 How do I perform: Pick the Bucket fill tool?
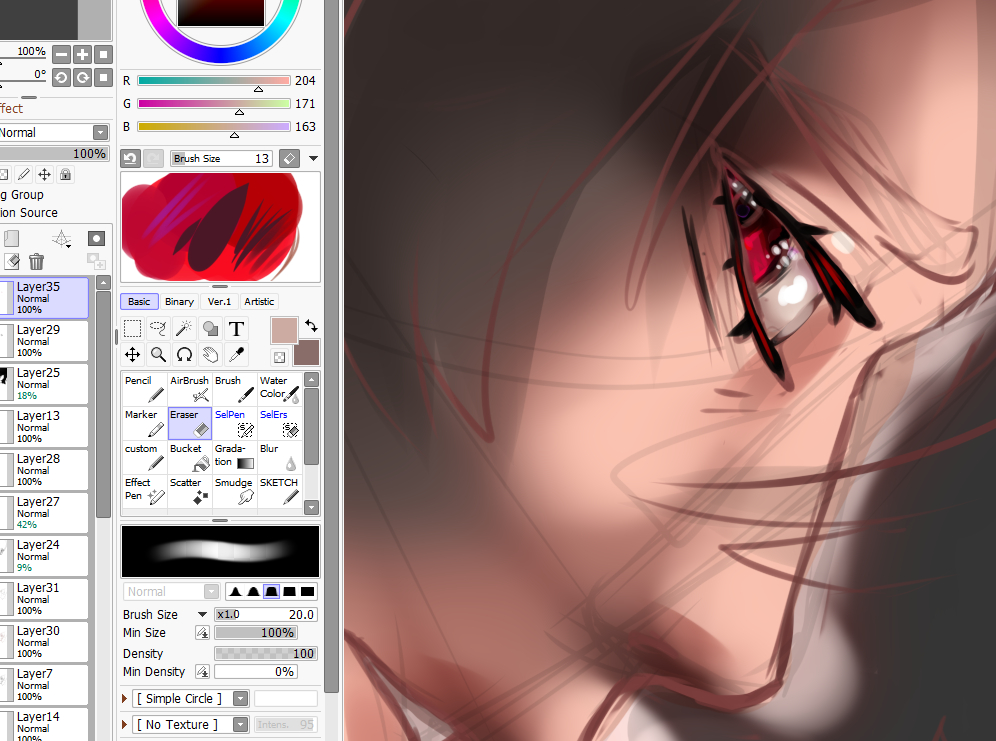point(189,457)
